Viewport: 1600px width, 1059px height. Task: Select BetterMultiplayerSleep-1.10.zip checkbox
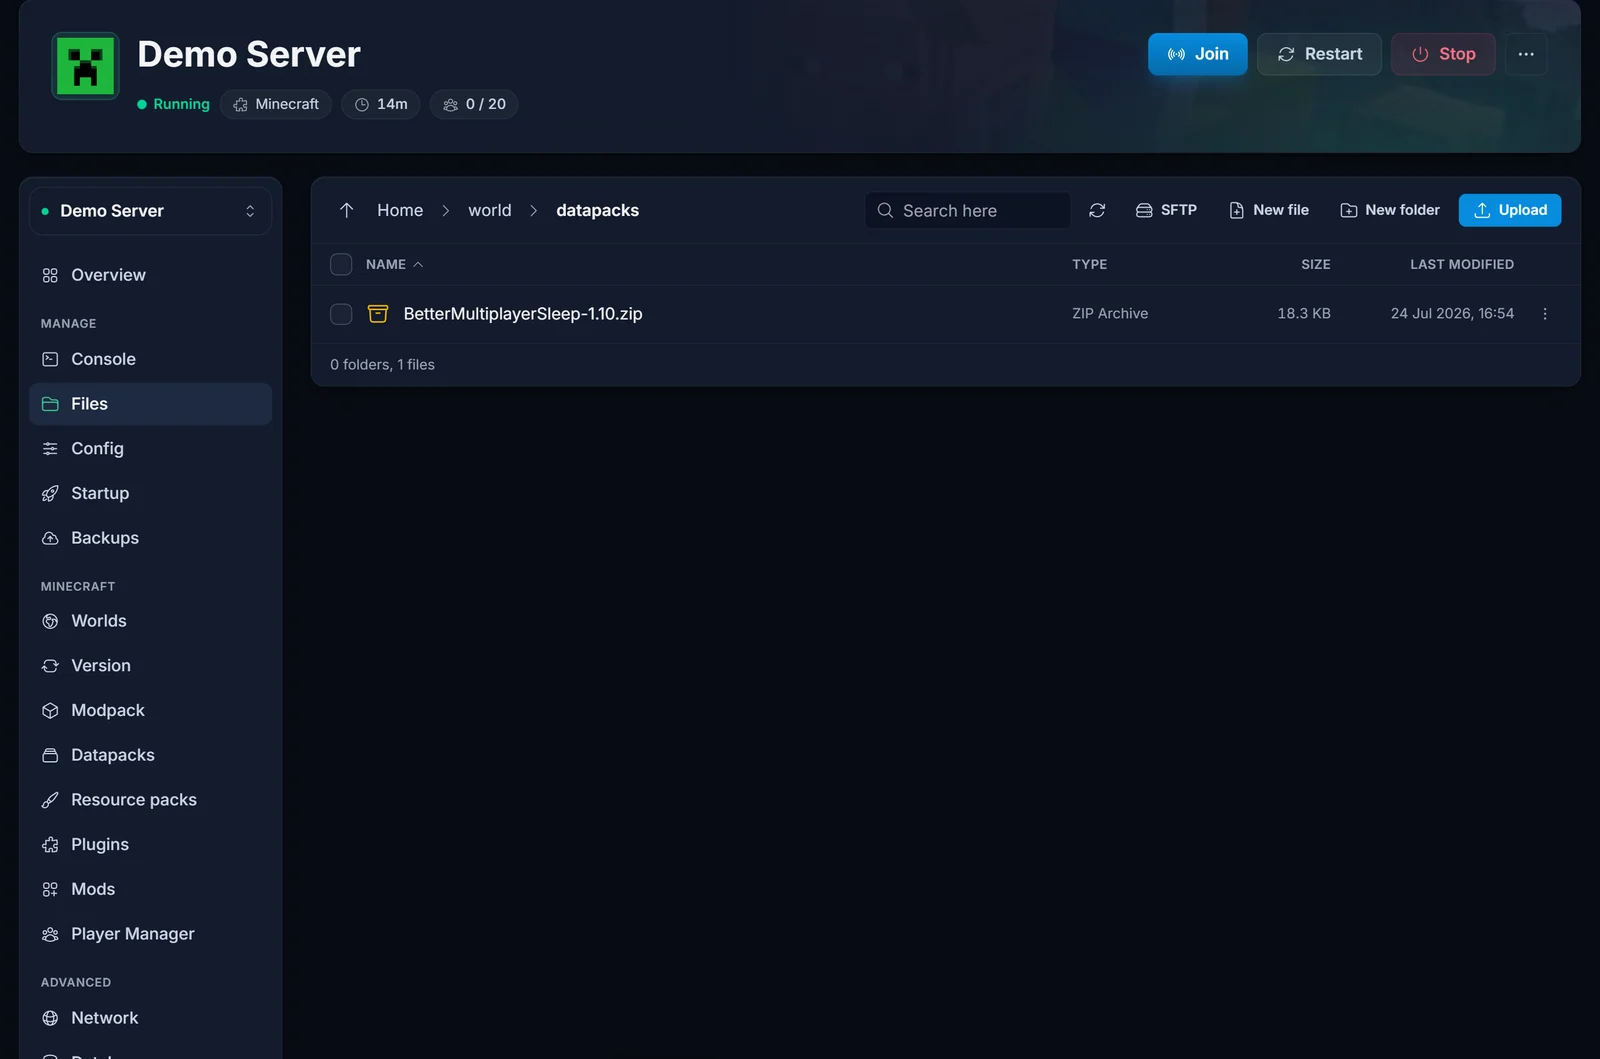(x=341, y=314)
